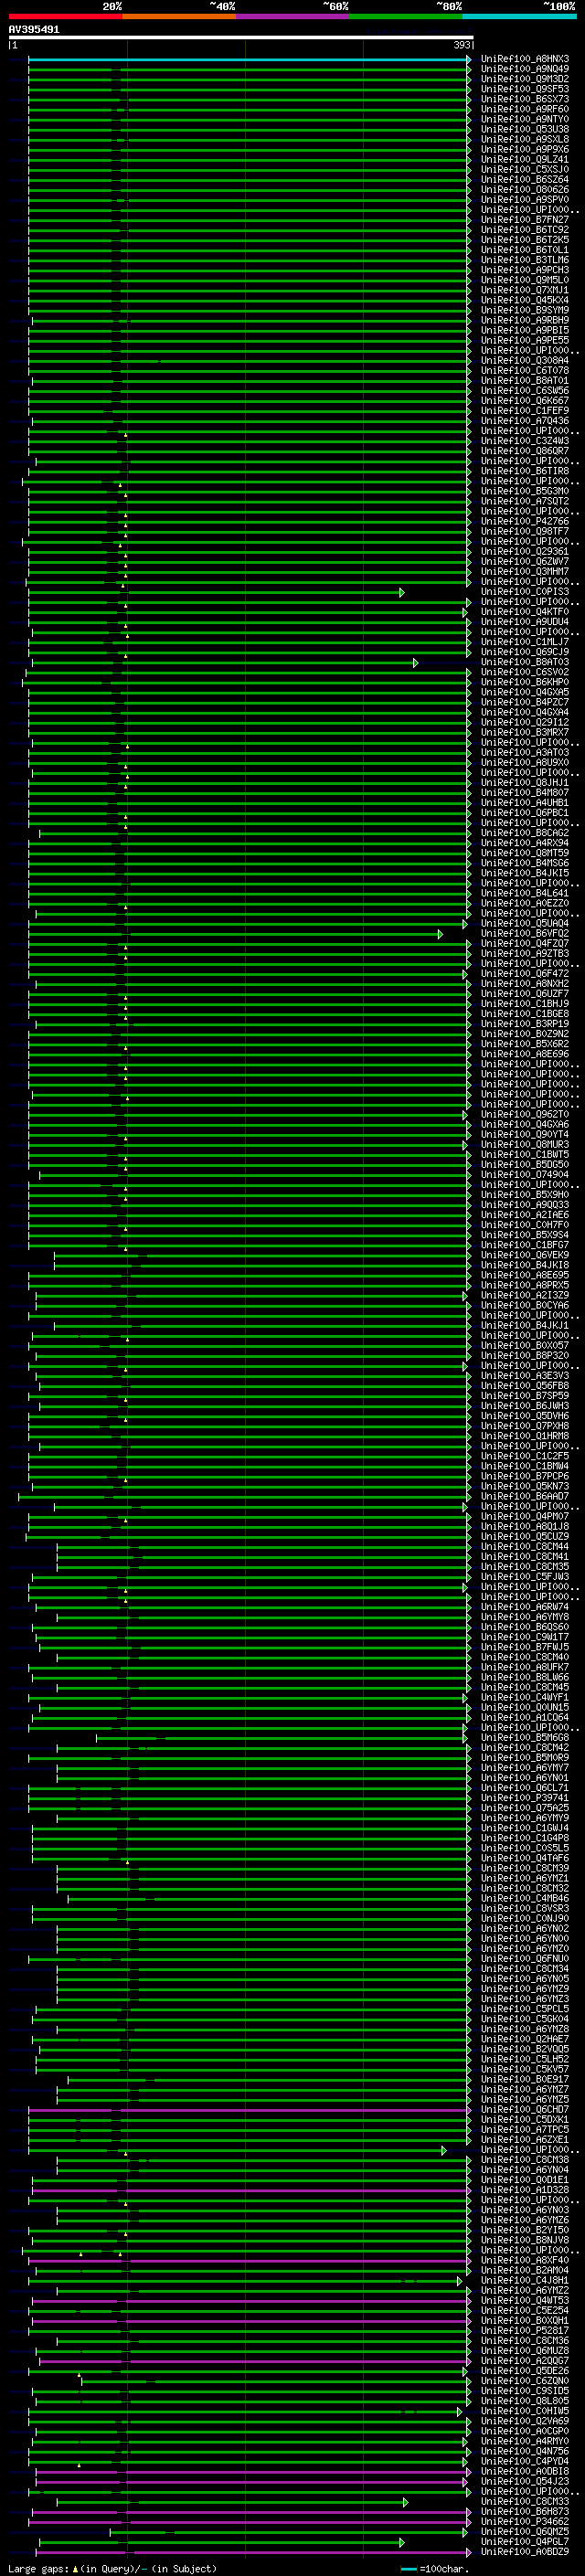Select the UniRef100_A9SXL8 label
585x2576 pixels.
point(525,140)
